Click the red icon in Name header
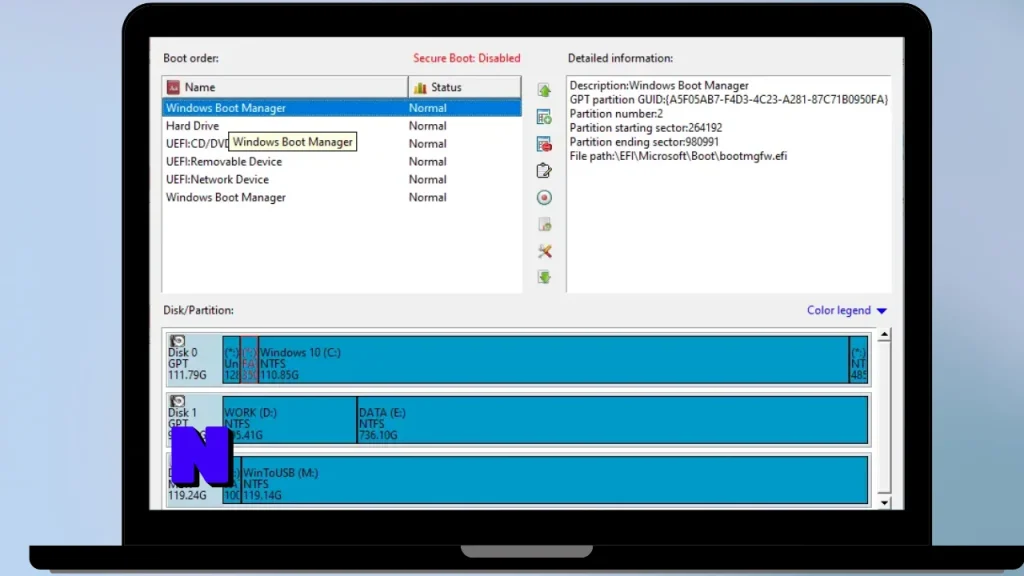 coord(173,87)
